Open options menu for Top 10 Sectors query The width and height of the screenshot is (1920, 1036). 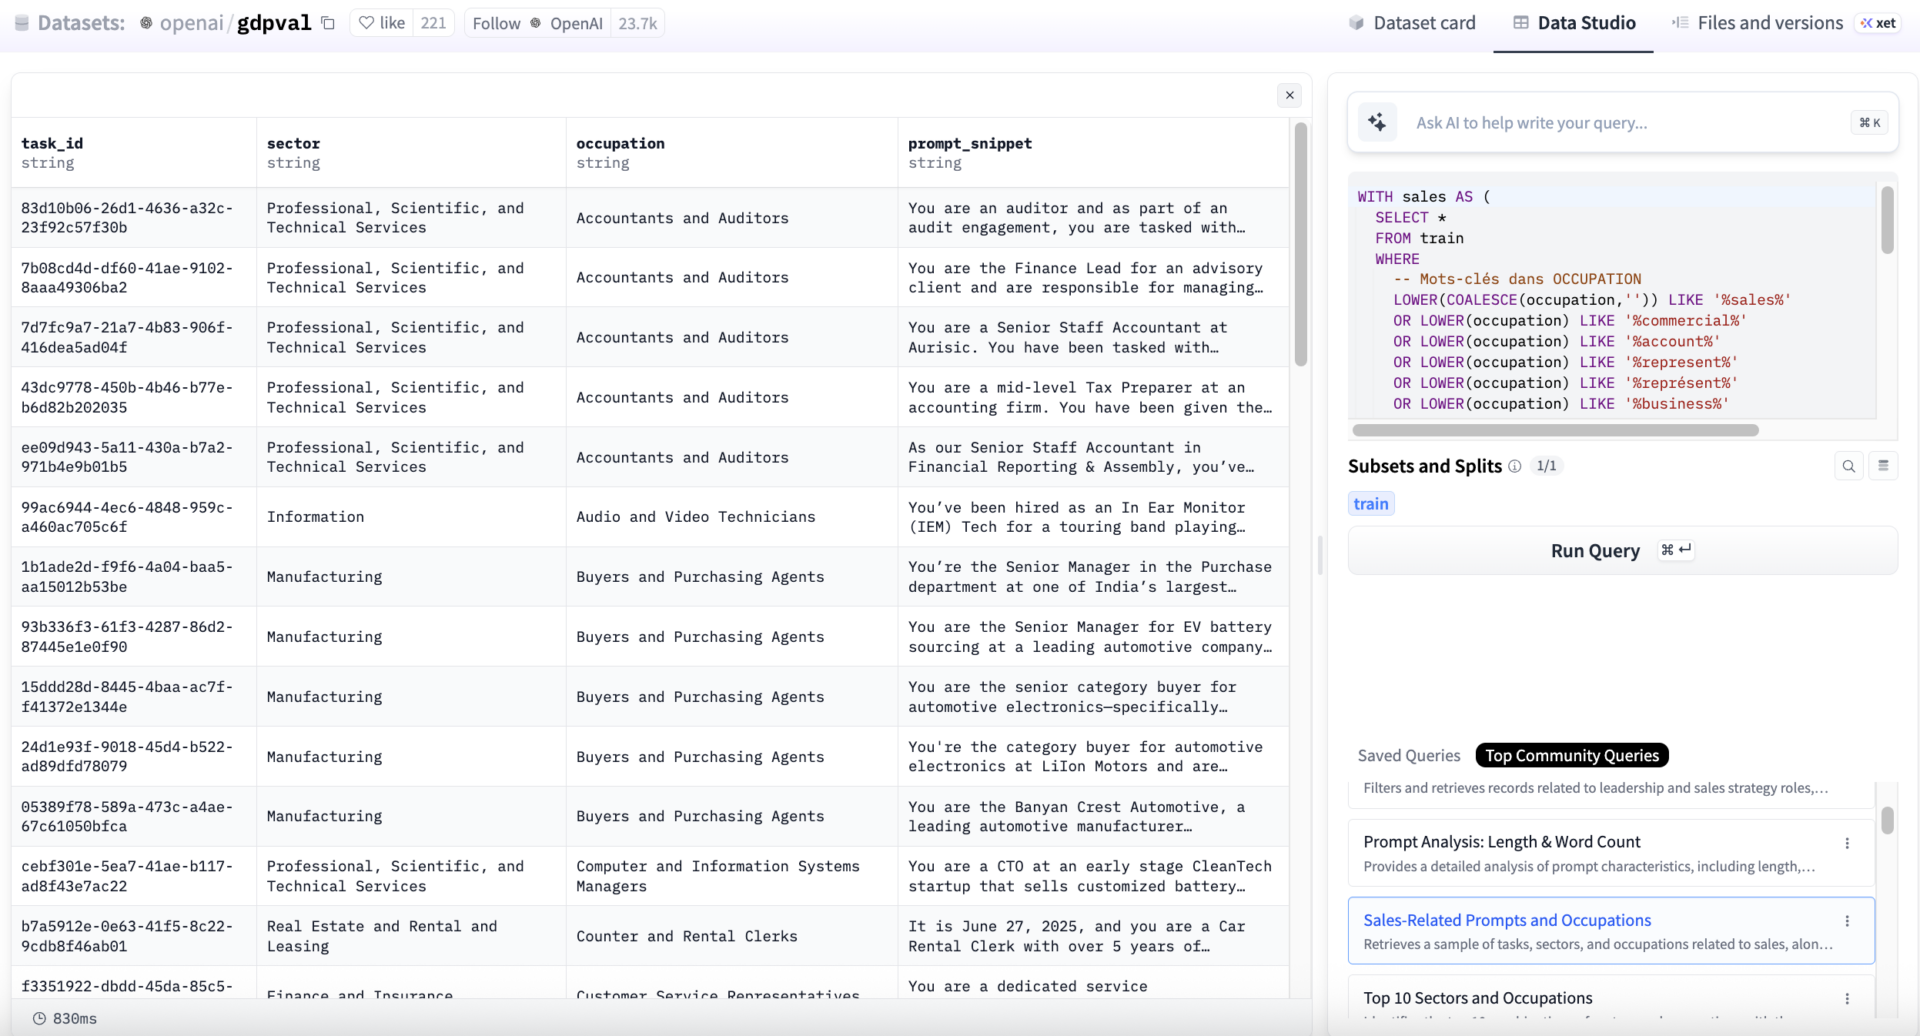point(1846,998)
